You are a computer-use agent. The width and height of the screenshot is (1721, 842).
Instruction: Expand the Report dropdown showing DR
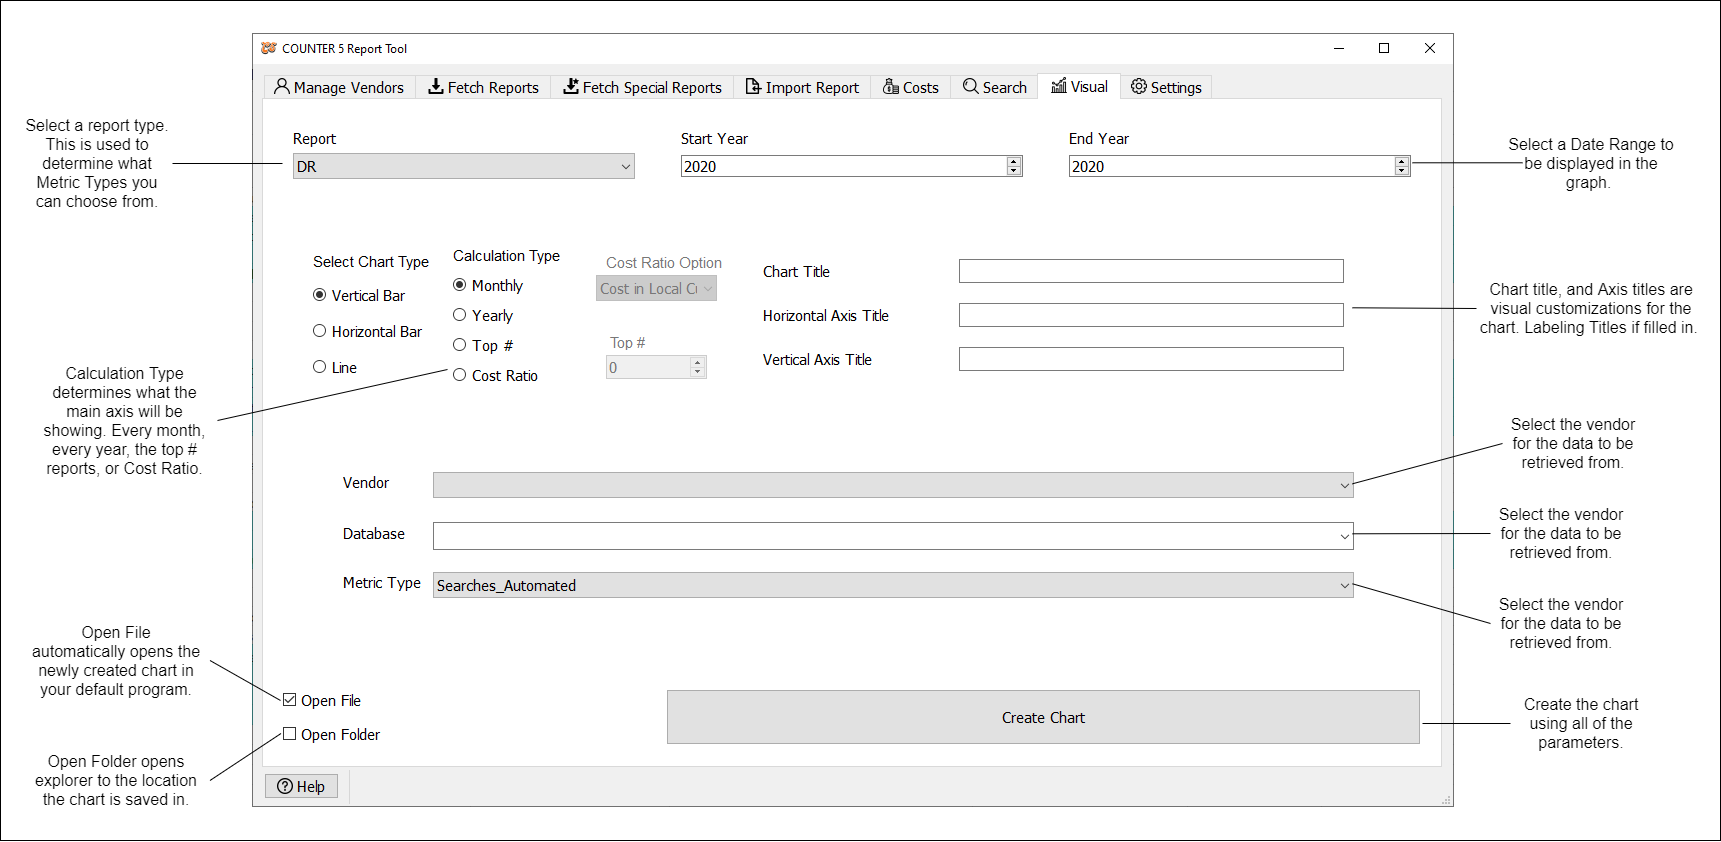pyautogui.click(x=463, y=167)
